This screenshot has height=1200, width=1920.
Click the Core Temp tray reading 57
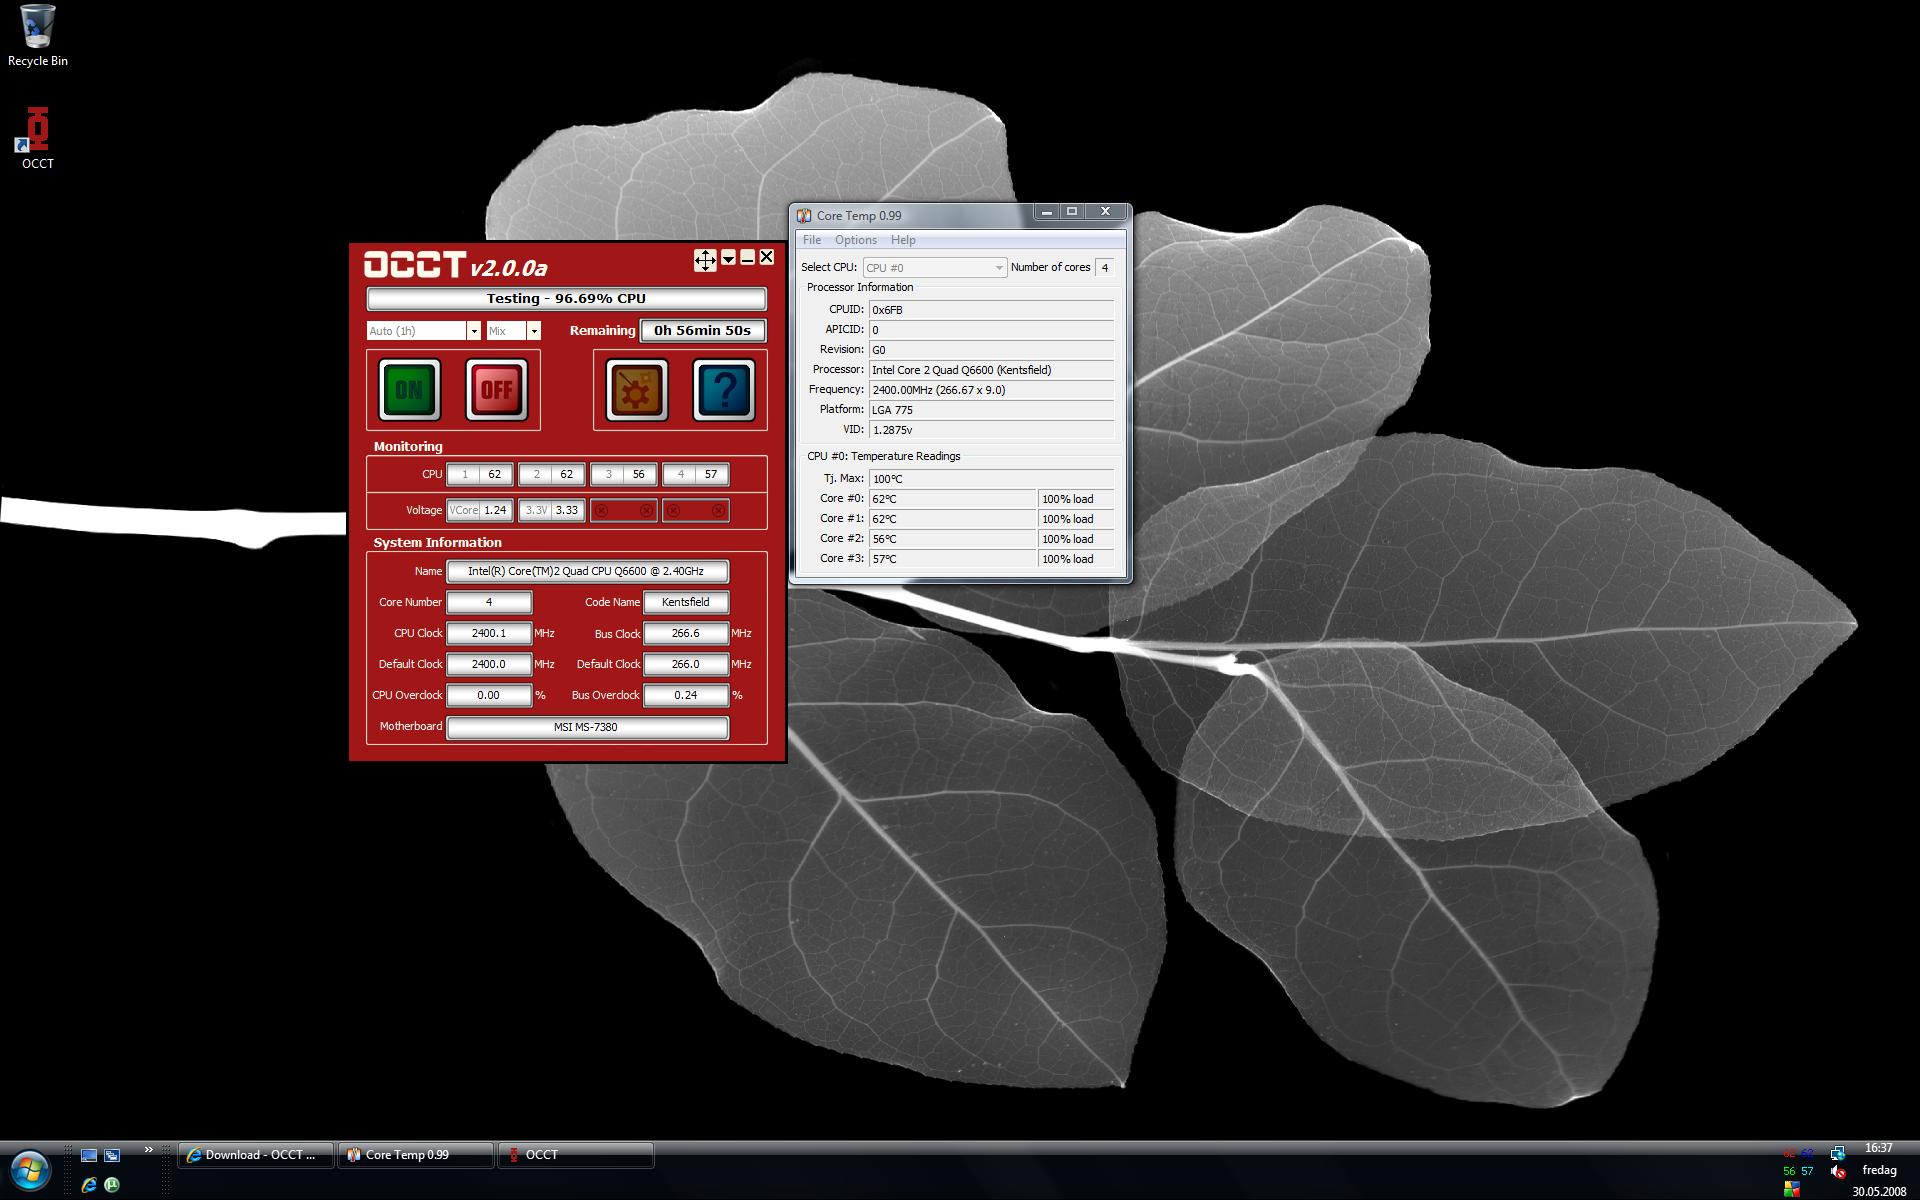point(1807,1171)
